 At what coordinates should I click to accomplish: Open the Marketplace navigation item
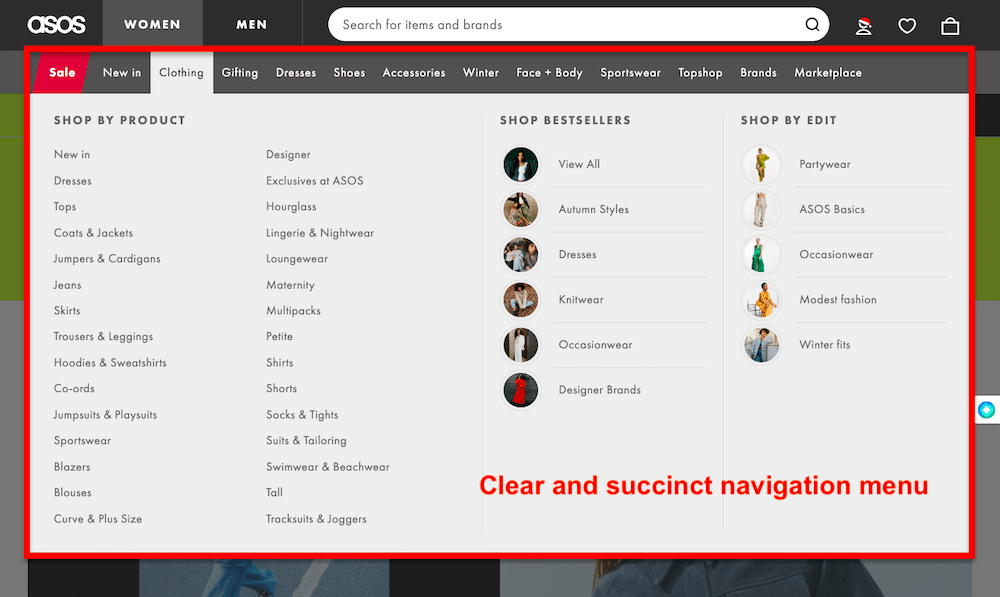(828, 73)
